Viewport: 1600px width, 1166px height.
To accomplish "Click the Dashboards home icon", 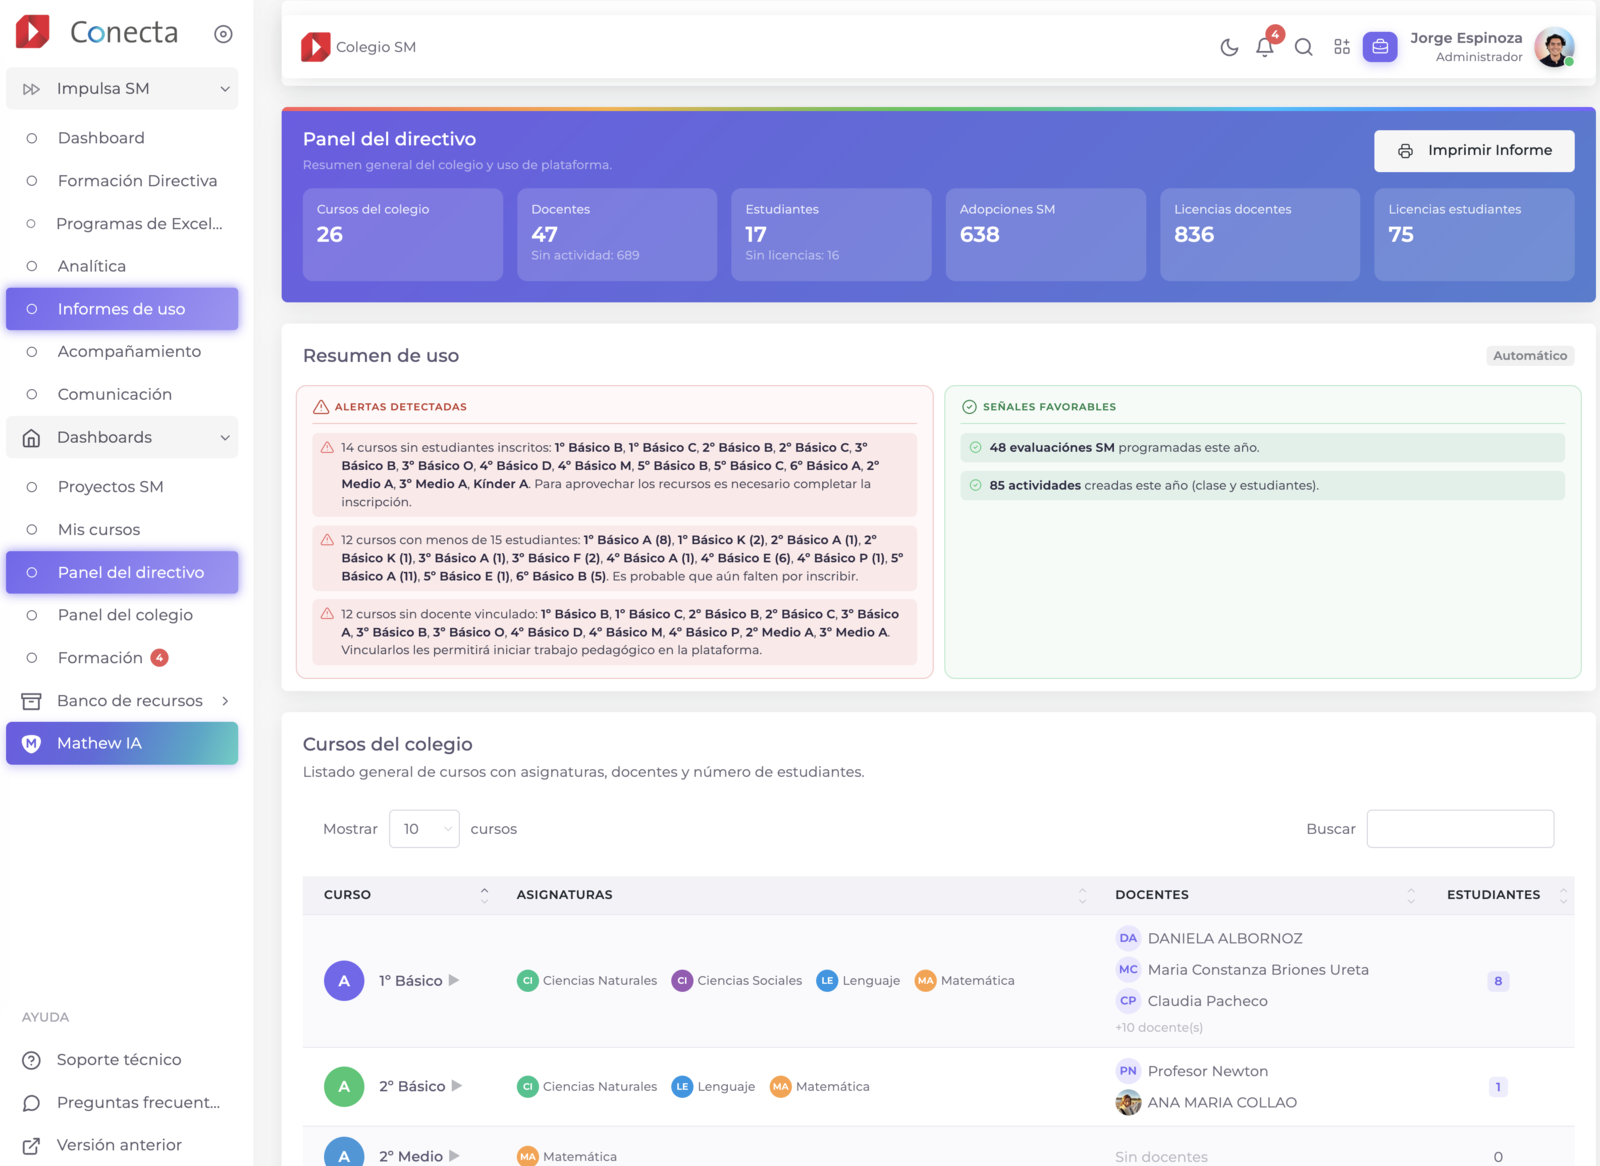I will click(x=32, y=438).
